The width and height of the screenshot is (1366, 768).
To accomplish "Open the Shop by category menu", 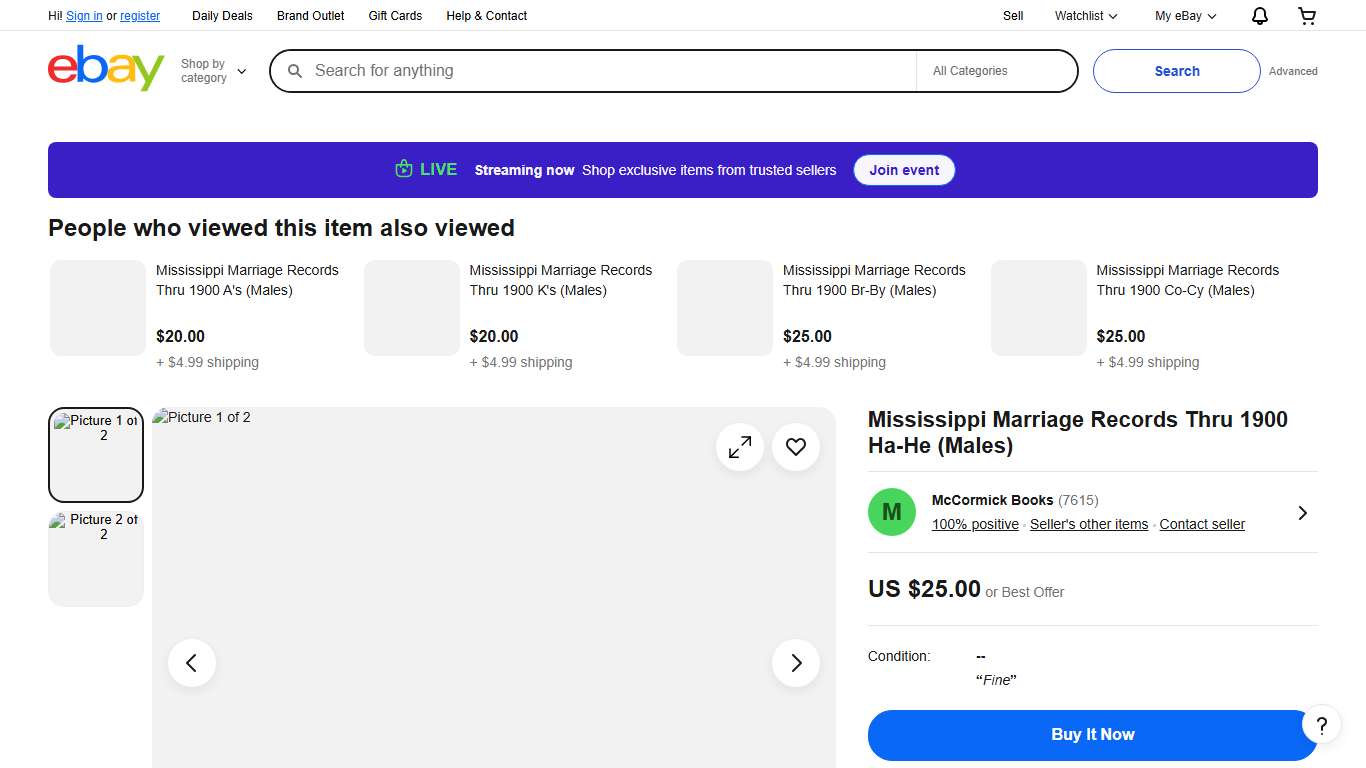I will [x=211, y=68].
